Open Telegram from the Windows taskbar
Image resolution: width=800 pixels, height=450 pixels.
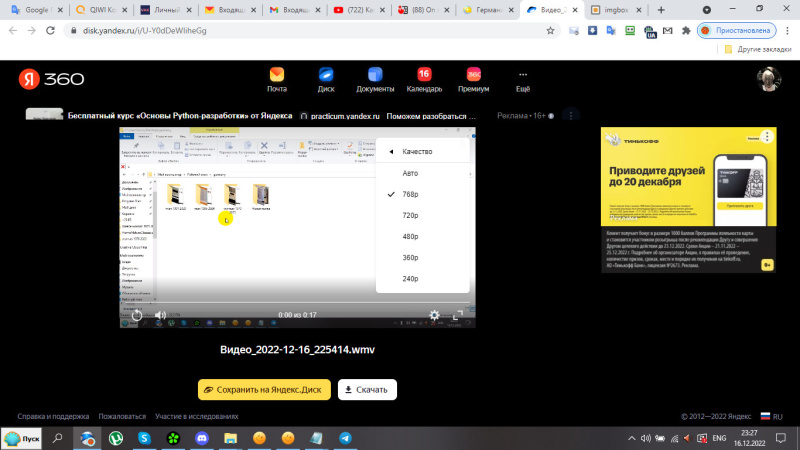coord(345,438)
